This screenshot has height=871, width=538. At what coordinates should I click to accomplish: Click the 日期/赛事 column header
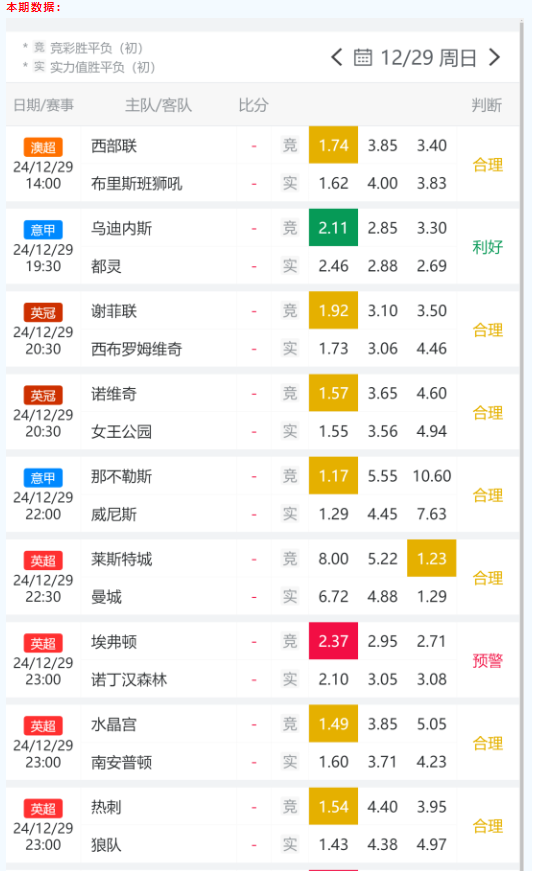(43, 105)
